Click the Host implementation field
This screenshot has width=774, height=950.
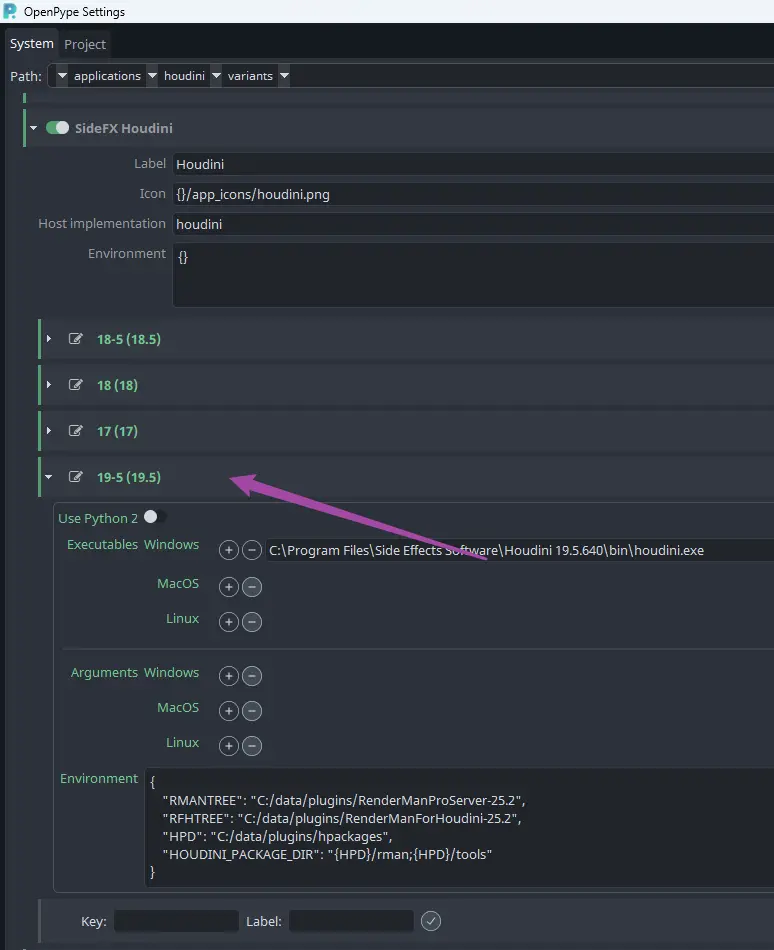click(473, 224)
